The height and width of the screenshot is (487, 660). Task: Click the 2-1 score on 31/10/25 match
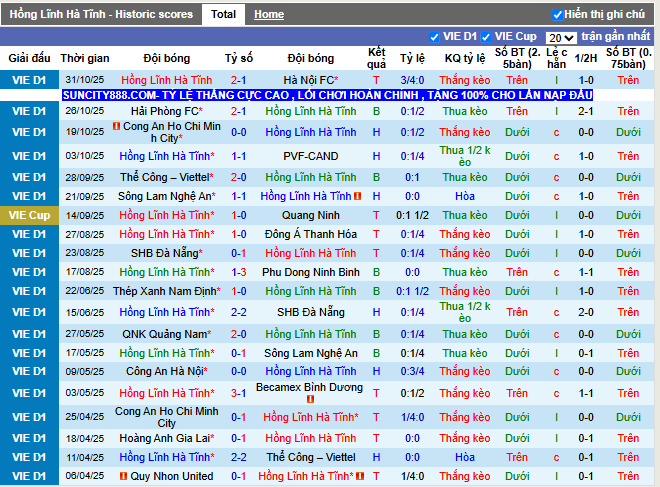point(239,80)
